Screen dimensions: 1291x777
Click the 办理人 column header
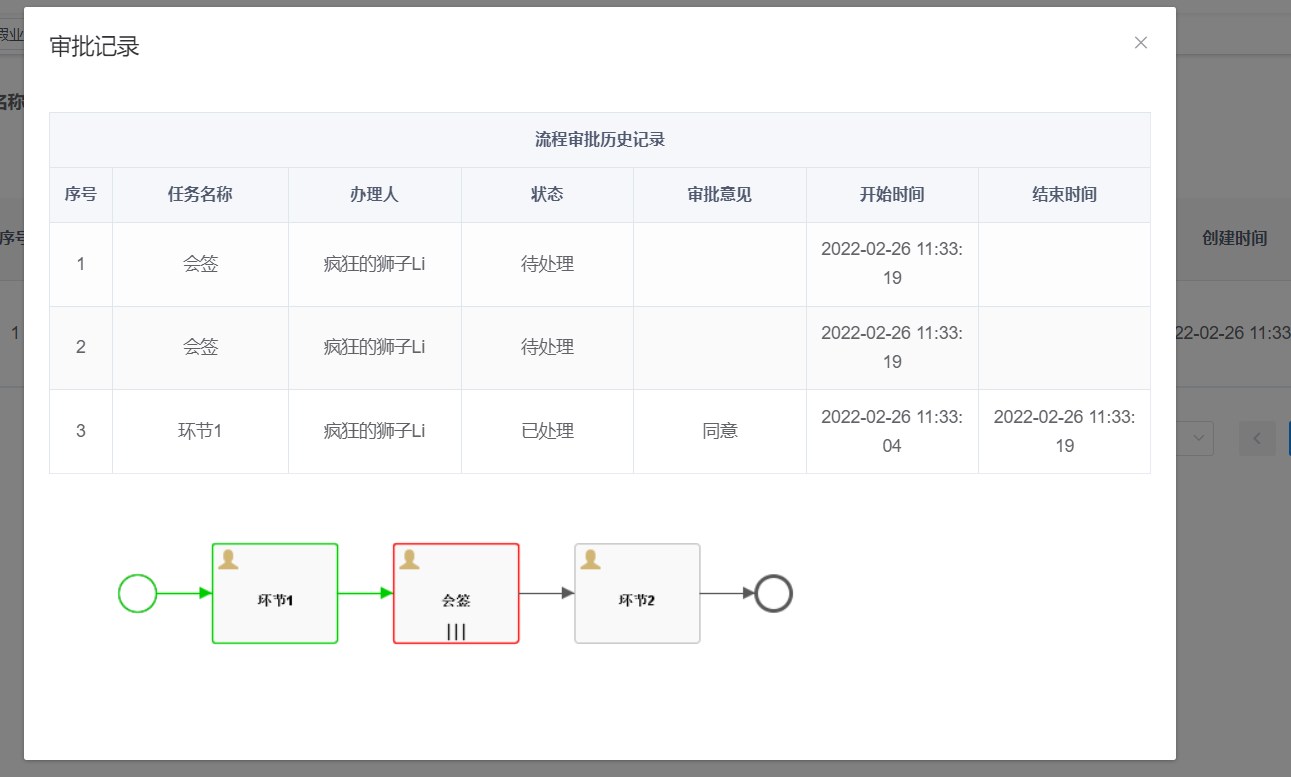[374, 195]
